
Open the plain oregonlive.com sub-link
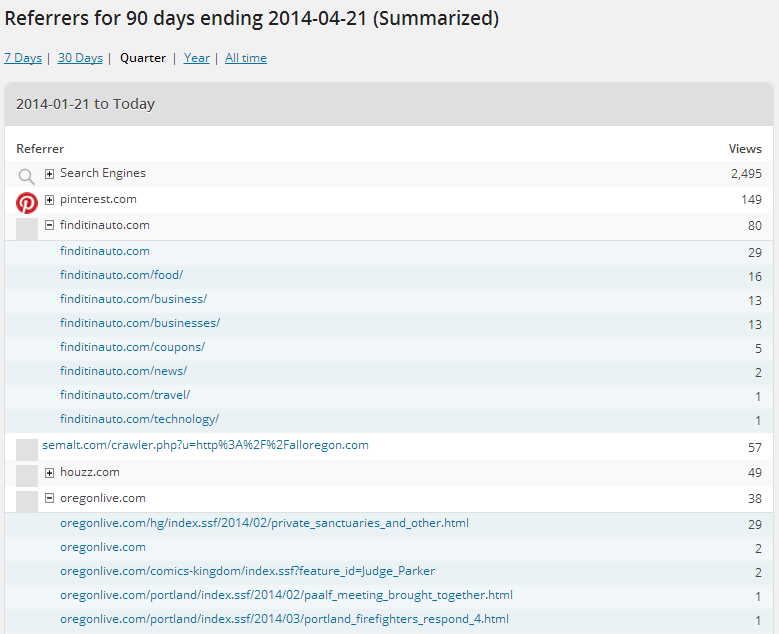point(103,547)
